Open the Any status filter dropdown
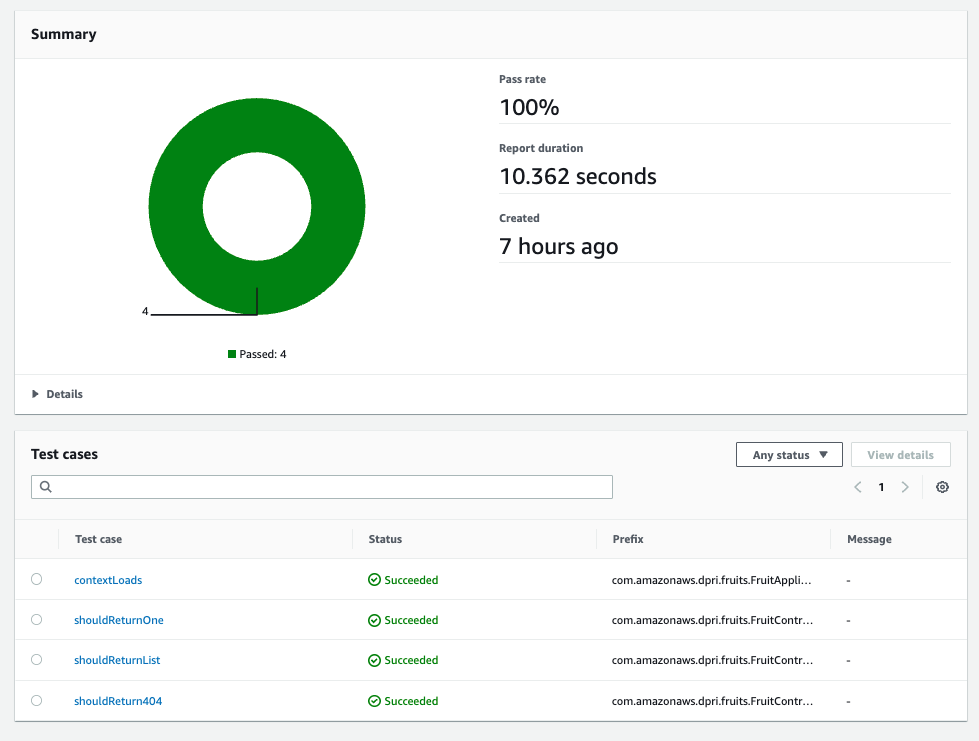The width and height of the screenshot is (979, 741). coord(789,454)
